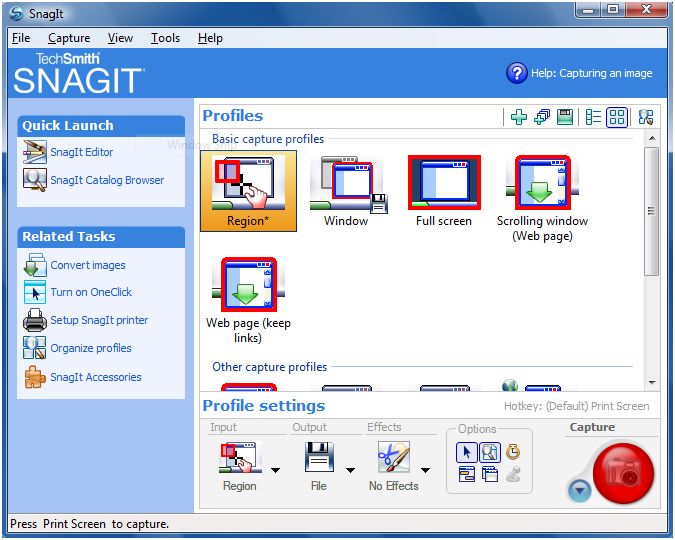This screenshot has height=540, width=675.
Task: Click the add new profile plus icon
Action: click(x=518, y=117)
